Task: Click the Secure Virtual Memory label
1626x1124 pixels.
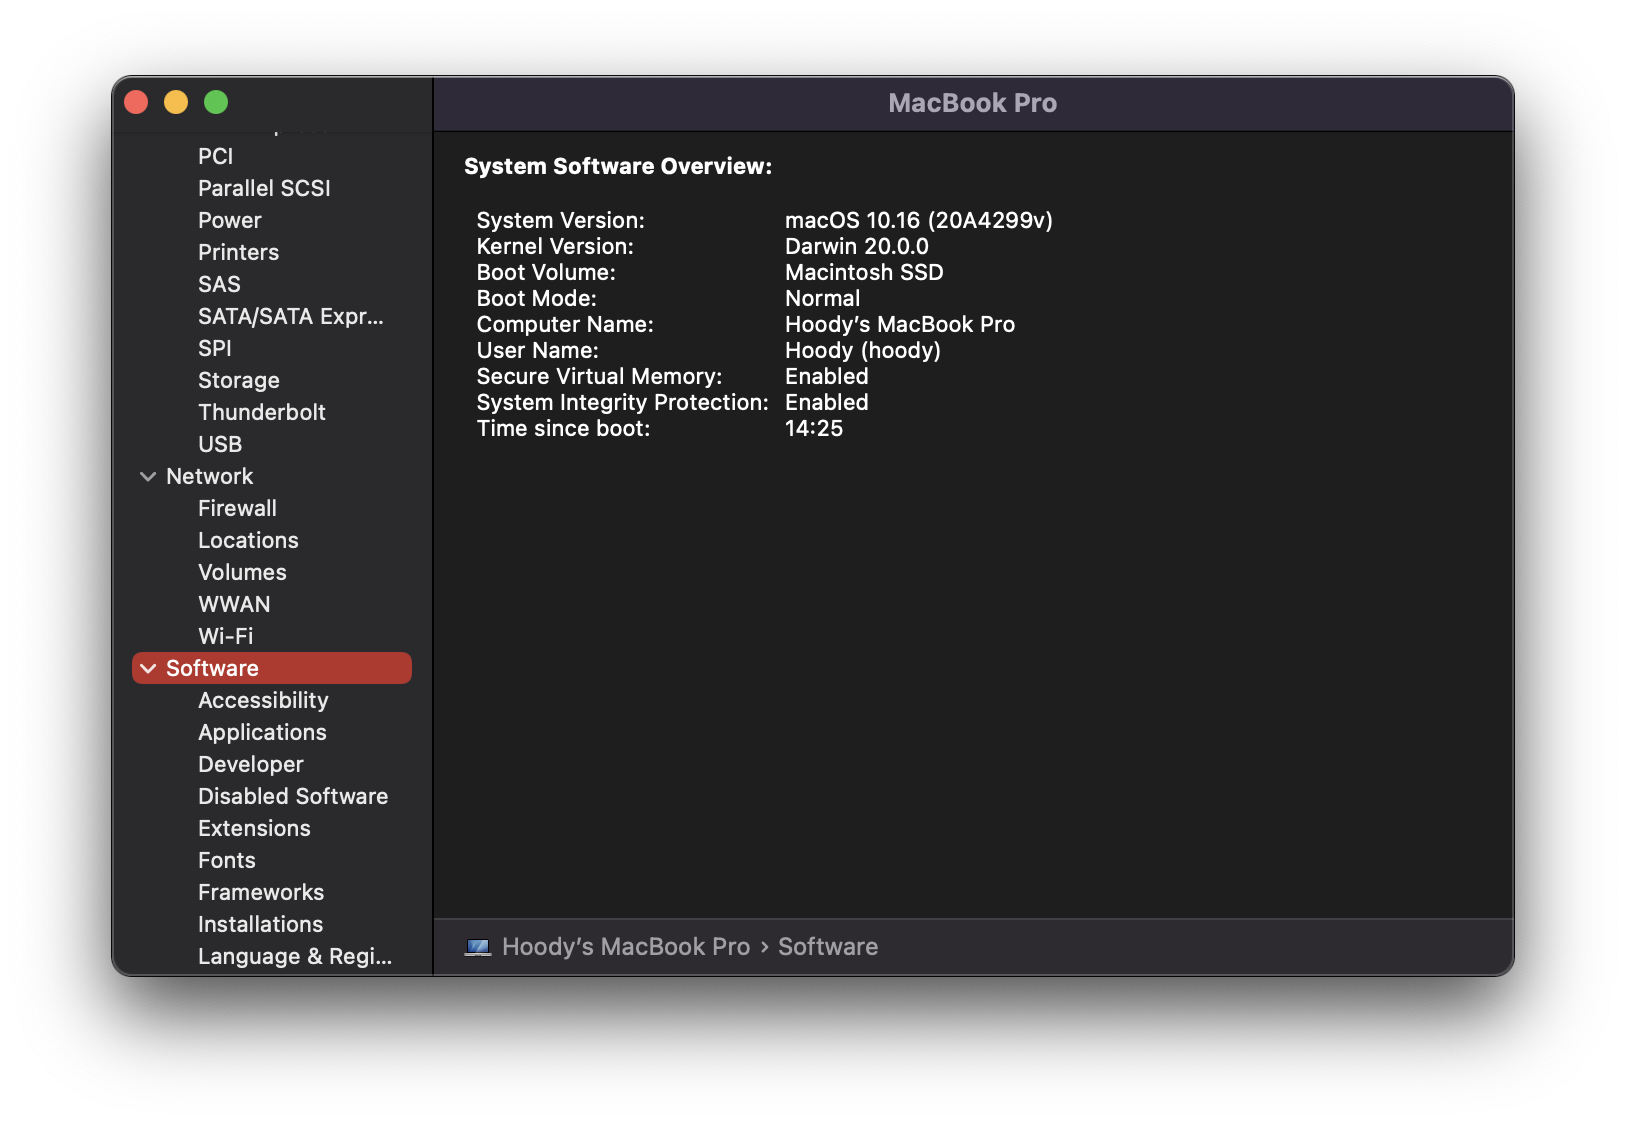Action: pyautogui.click(x=599, y=376)
